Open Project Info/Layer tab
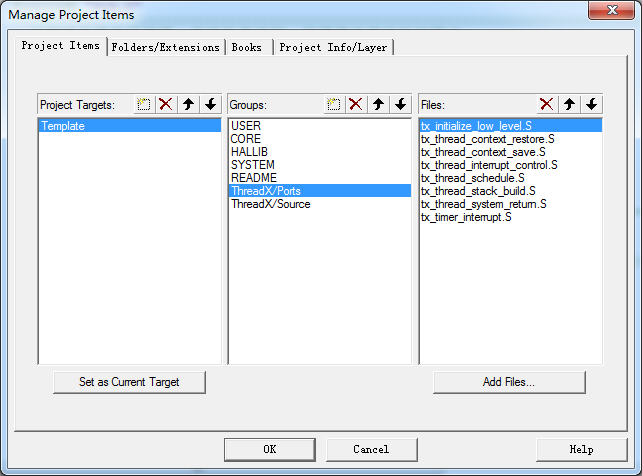This screenshot has width=642, height=476. [334, 47]
